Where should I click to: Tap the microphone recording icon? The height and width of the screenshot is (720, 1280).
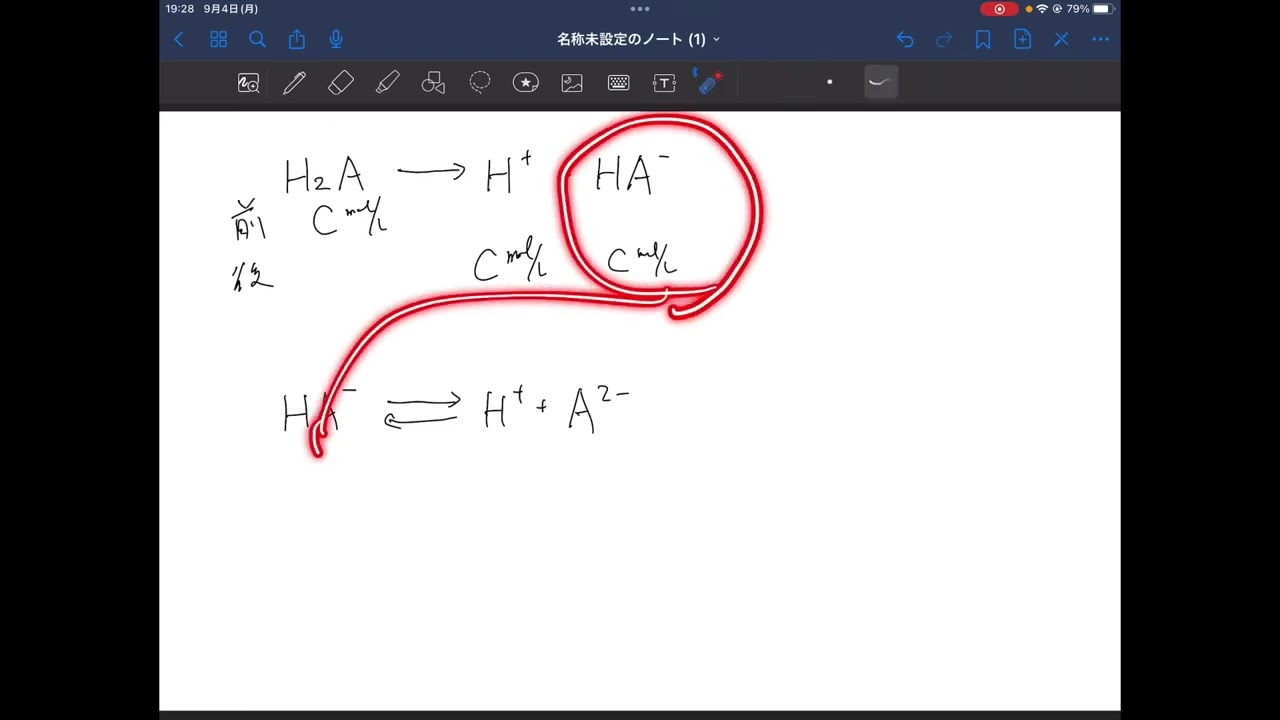336,39
